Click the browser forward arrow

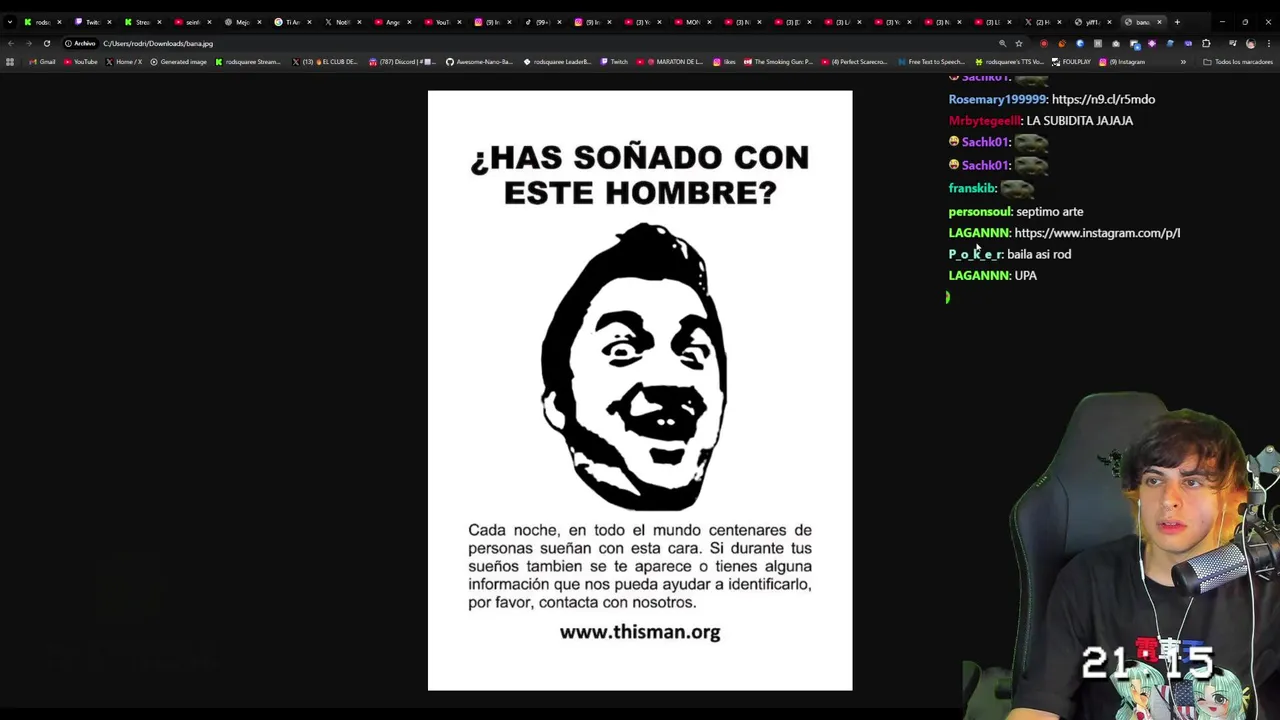[x=28, y=43]
